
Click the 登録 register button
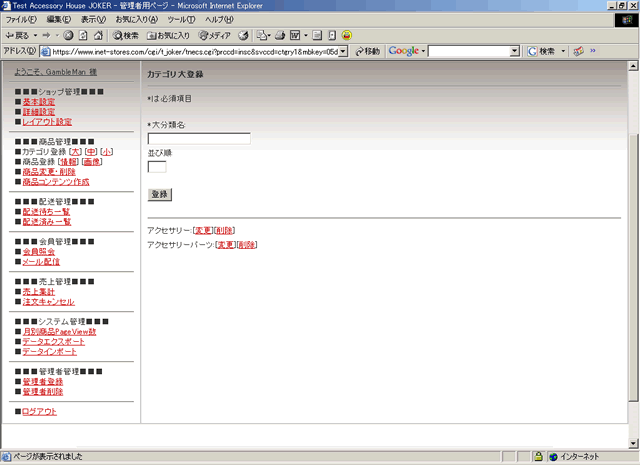159,194
